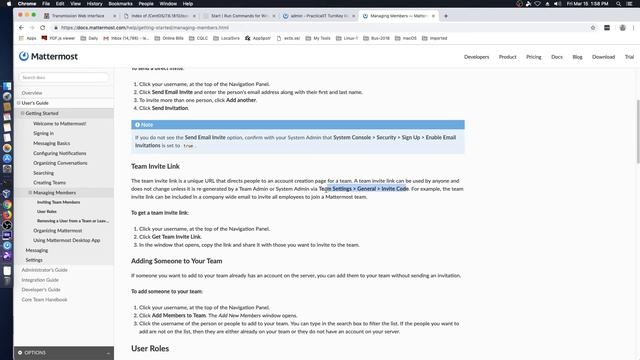The width and height of the screenshot is (640, 360).
Task: Open People menu in menu bar
Action: [x=146, y=4]
